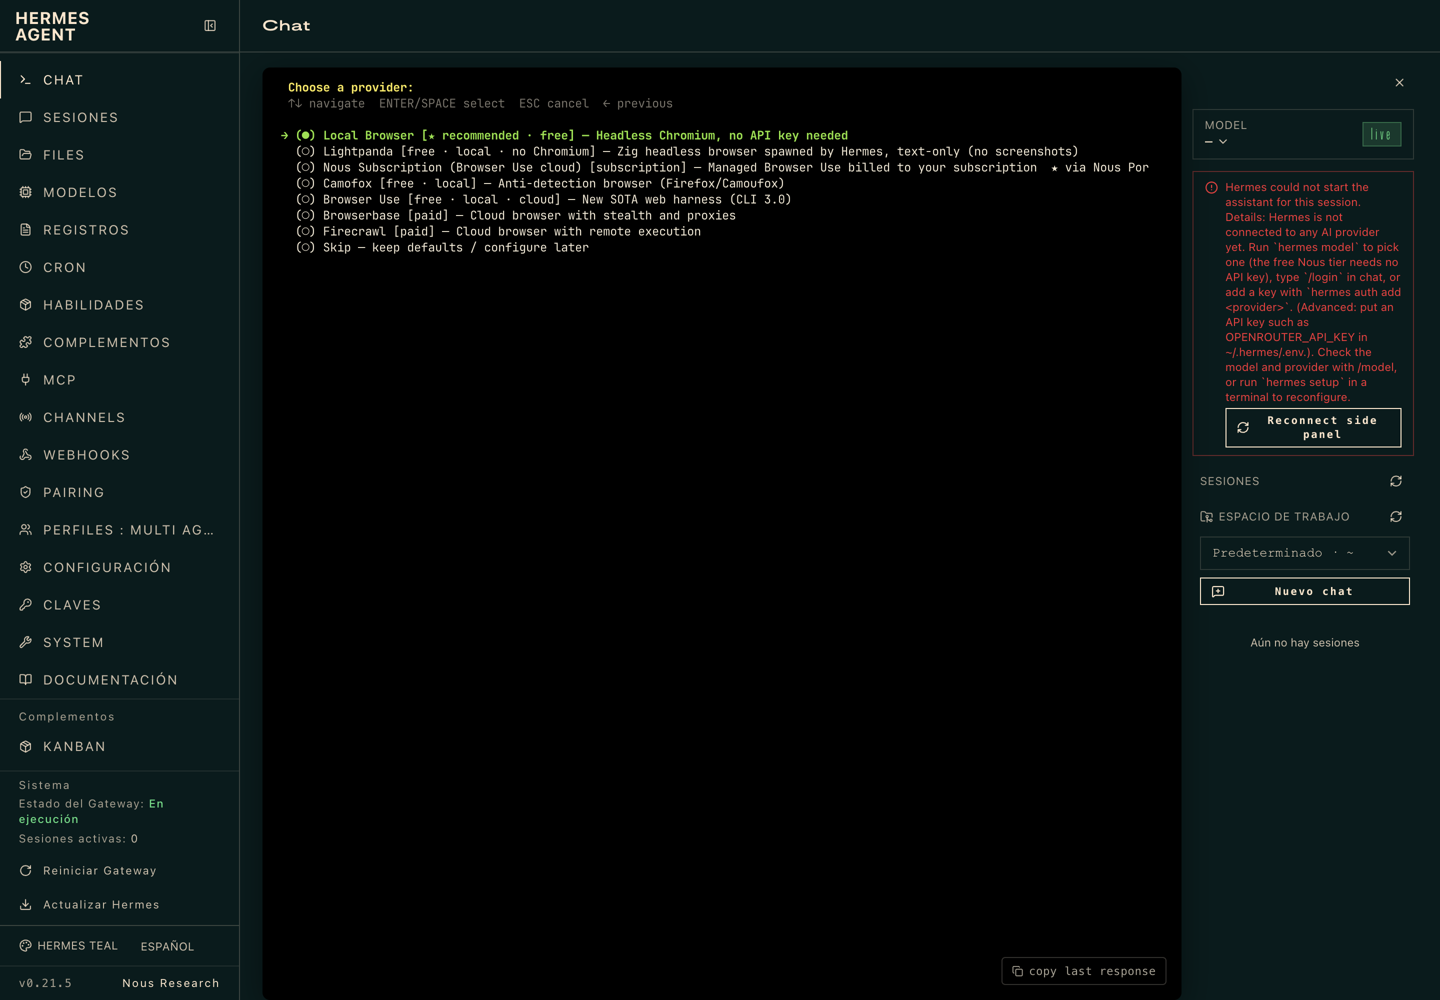The image size is (1440, 1000).
Task: Open the Registros page
Action: coord(120,230)
